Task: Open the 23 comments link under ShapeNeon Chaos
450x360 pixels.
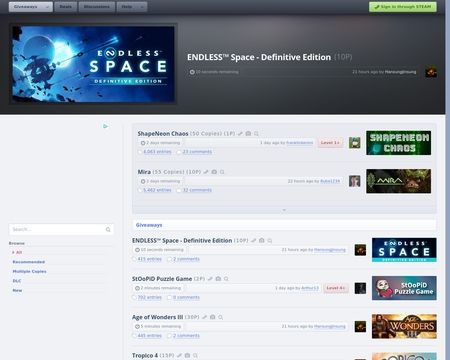Action: (197, 152)
